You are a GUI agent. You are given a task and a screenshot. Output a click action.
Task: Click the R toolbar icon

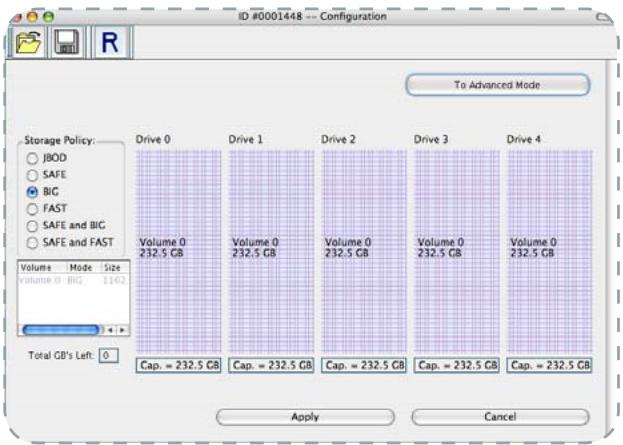(x=110, y=42)
